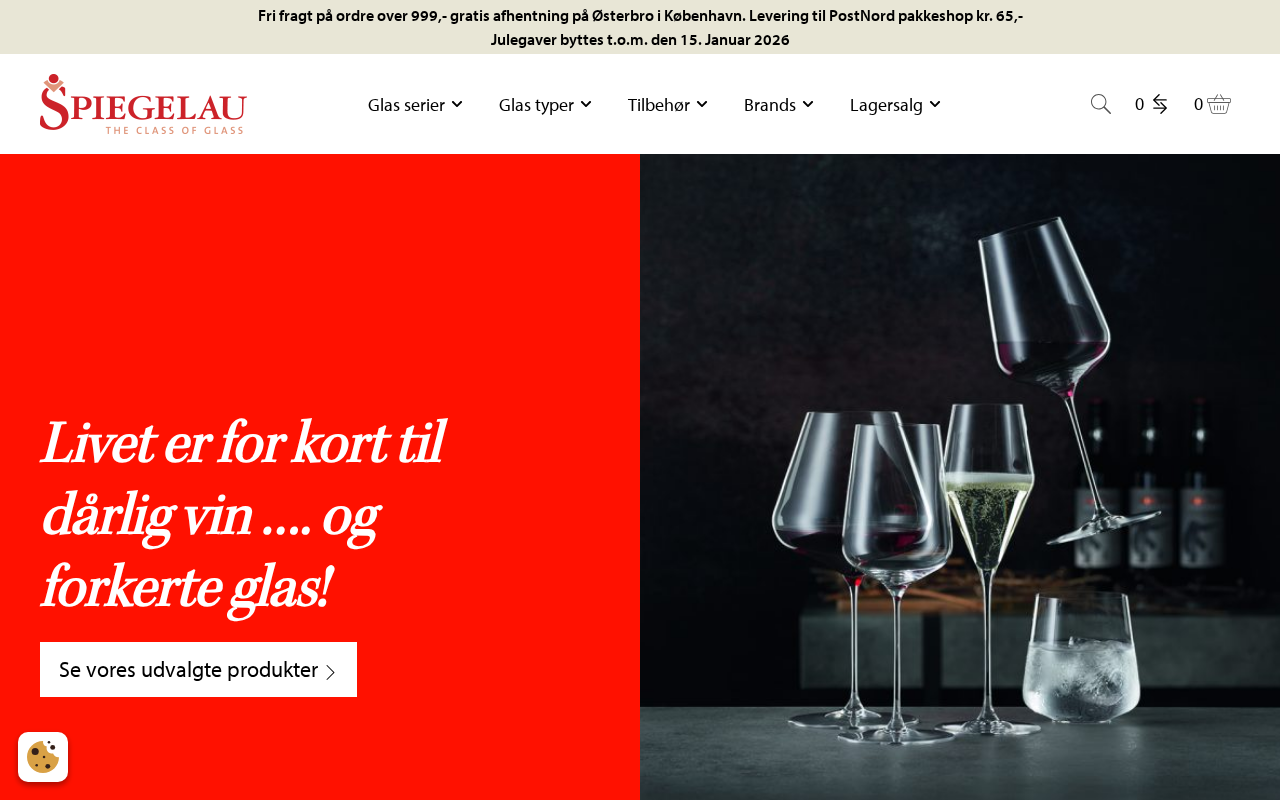Expand the Glas typer chevron

(586, 104)
